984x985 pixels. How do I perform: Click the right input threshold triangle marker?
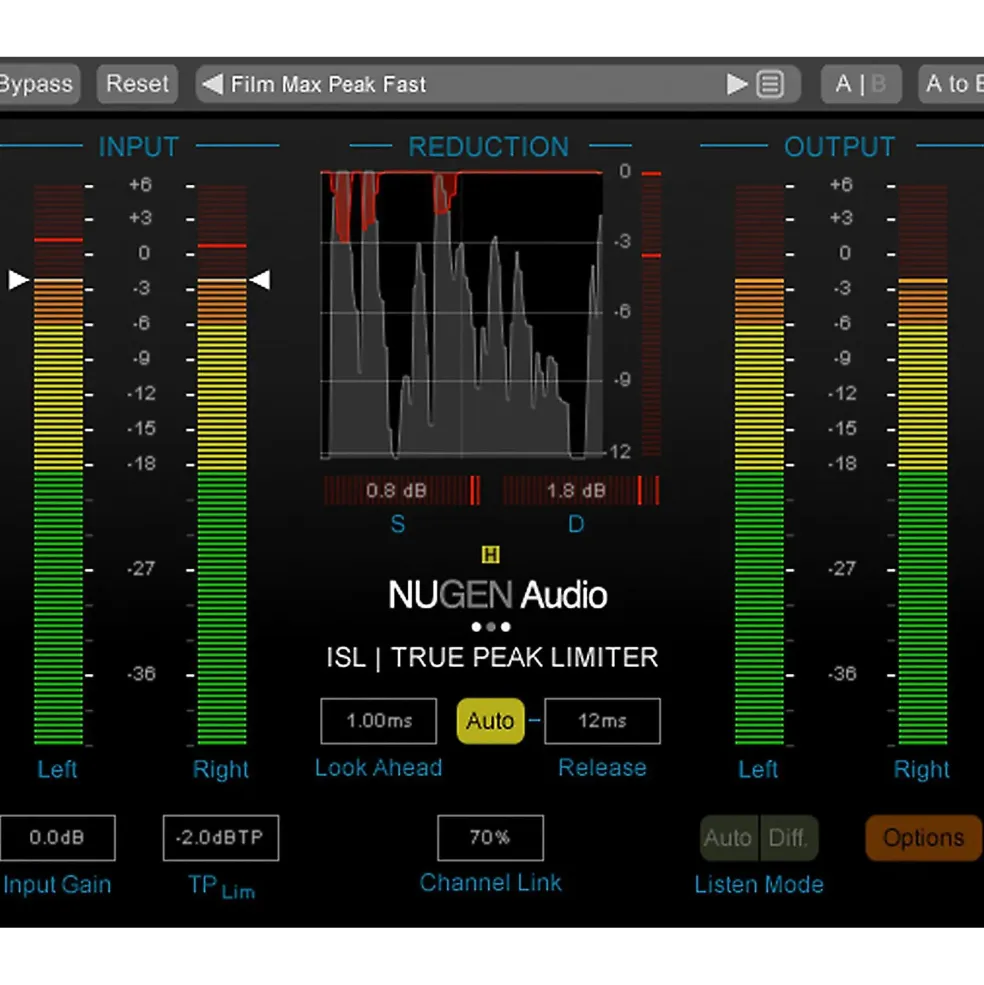(x=260, y=280)
